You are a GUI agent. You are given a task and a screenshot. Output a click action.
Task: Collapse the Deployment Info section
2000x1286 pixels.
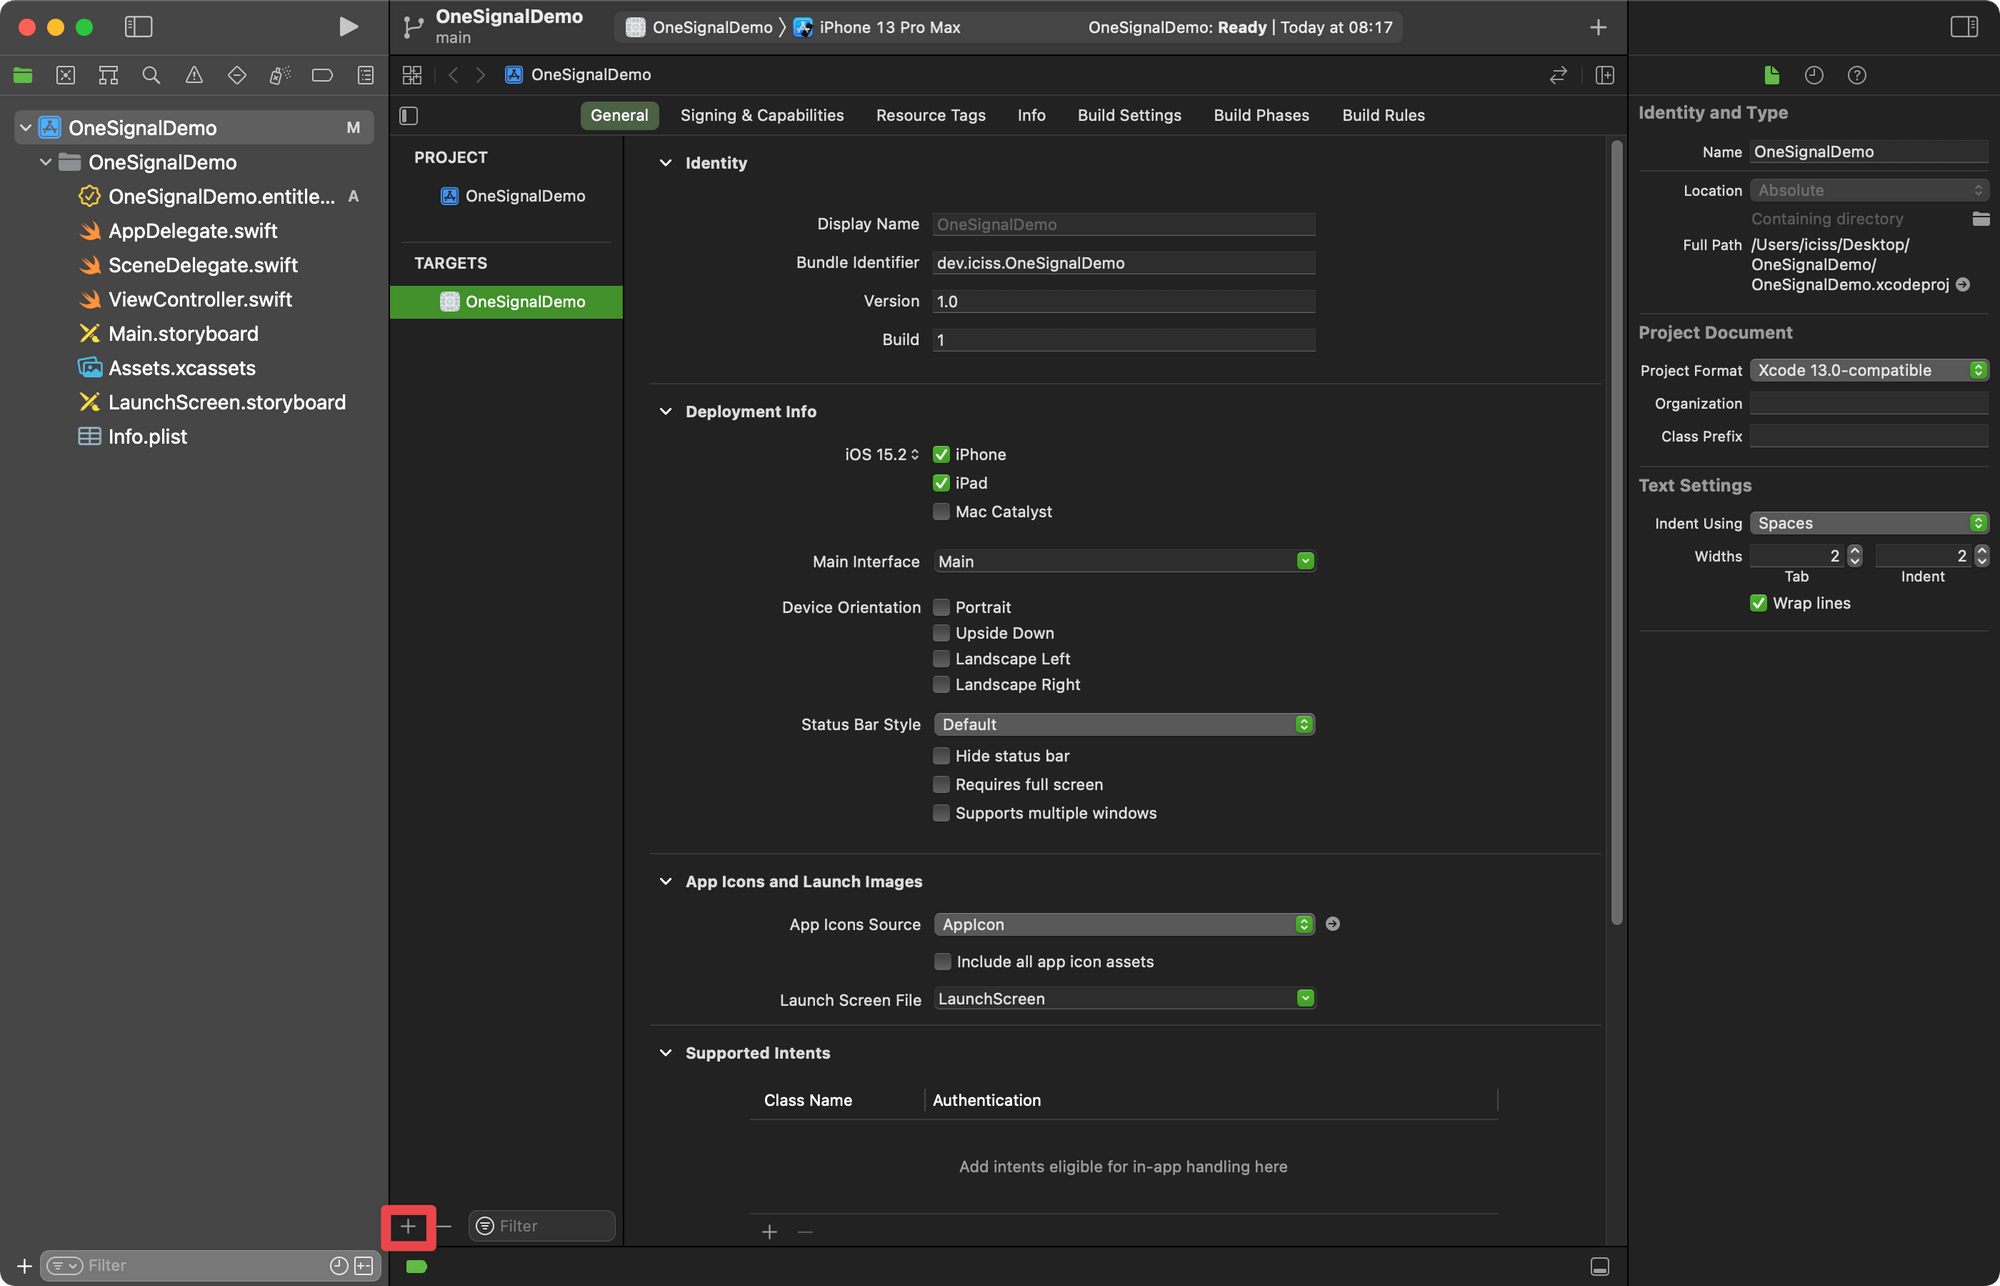pyautogui.click(x=666, y=412)
